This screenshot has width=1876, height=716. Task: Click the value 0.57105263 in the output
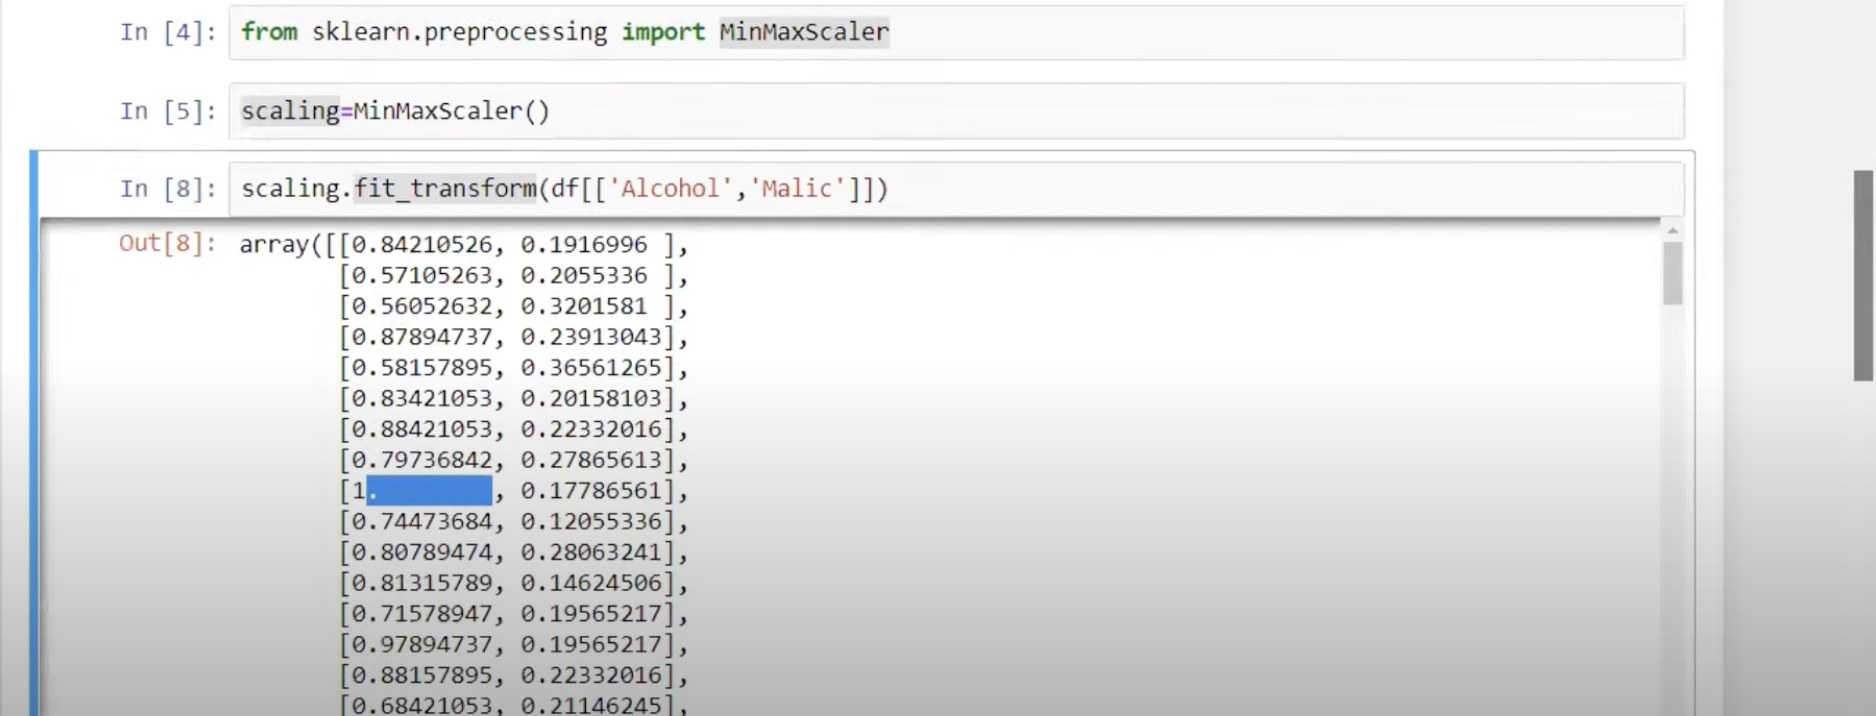pyautogui.click(x=422, y=276)
